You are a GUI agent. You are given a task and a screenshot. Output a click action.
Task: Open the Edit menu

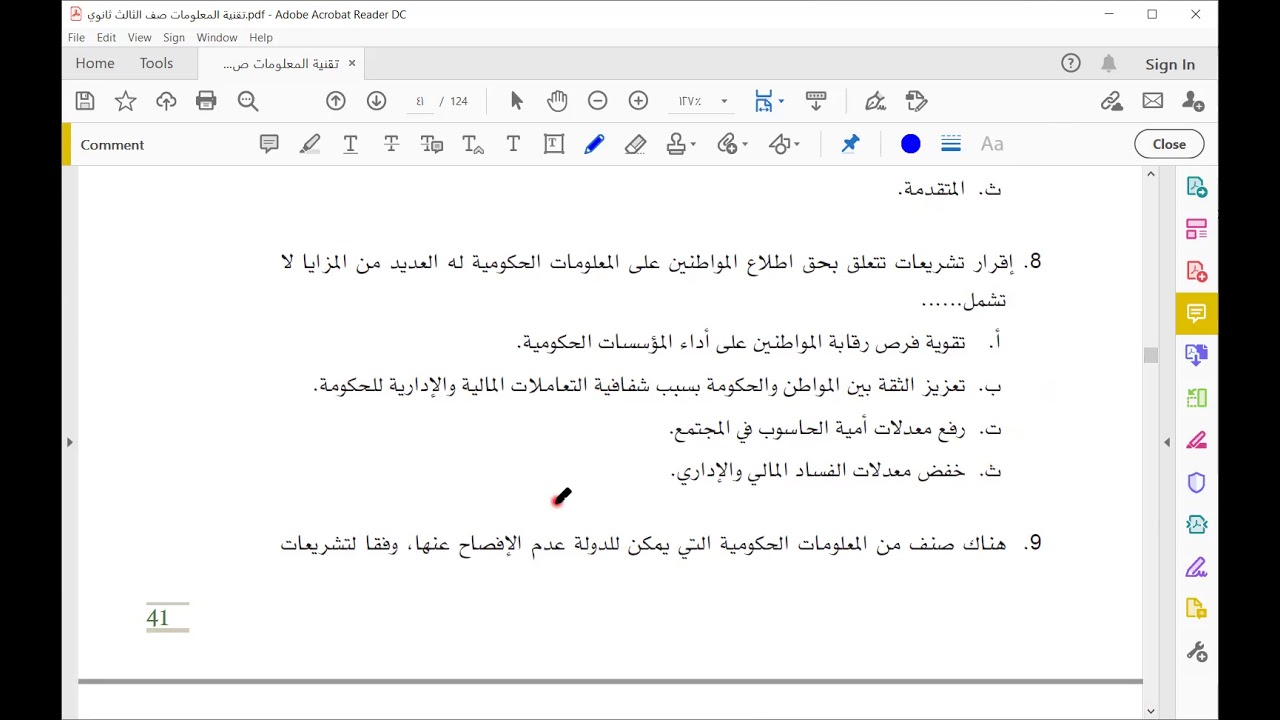tap(106, 37)
